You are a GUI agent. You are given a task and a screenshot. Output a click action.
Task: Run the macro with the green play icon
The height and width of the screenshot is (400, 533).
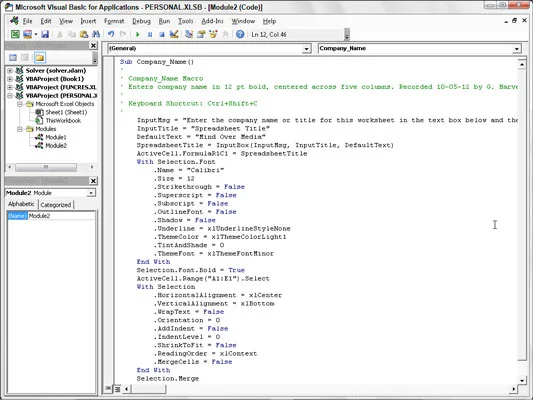138,34
